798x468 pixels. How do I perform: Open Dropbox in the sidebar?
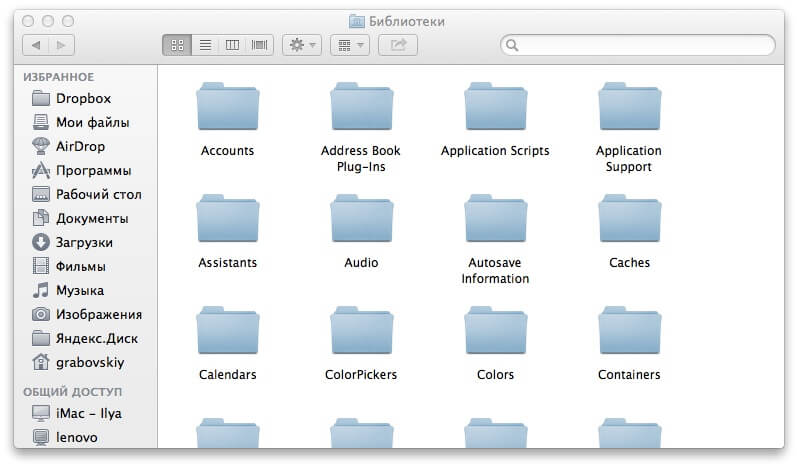click(71, 98)
